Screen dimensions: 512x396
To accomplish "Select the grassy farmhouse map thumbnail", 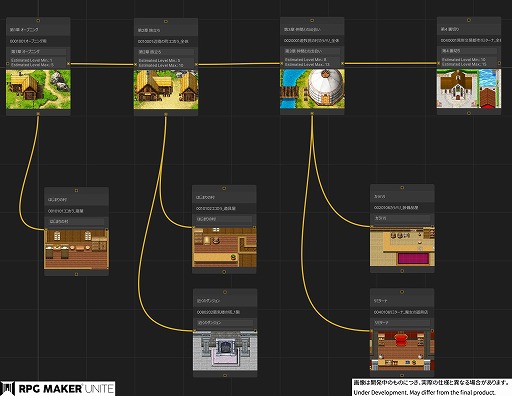I will [38, 89].
